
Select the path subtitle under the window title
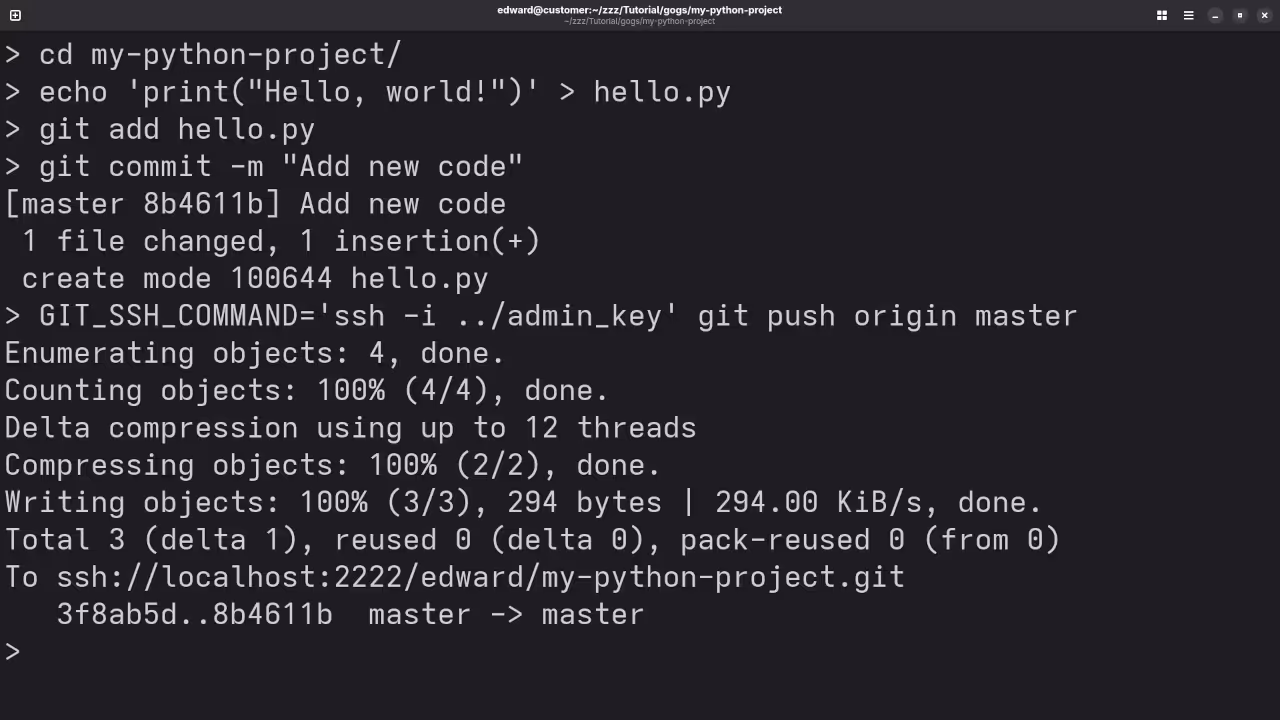[639, 22]
